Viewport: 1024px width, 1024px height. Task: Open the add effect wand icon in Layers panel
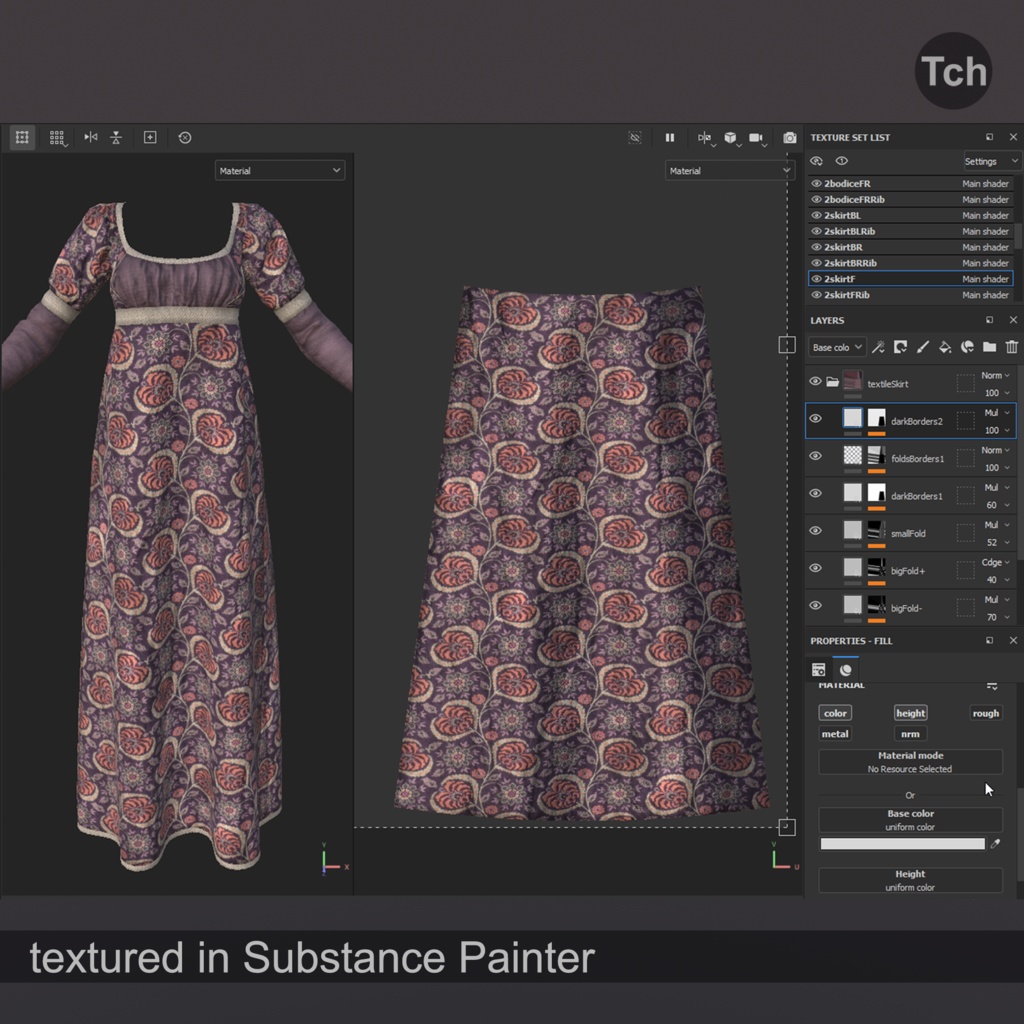[x=879, y=346]
